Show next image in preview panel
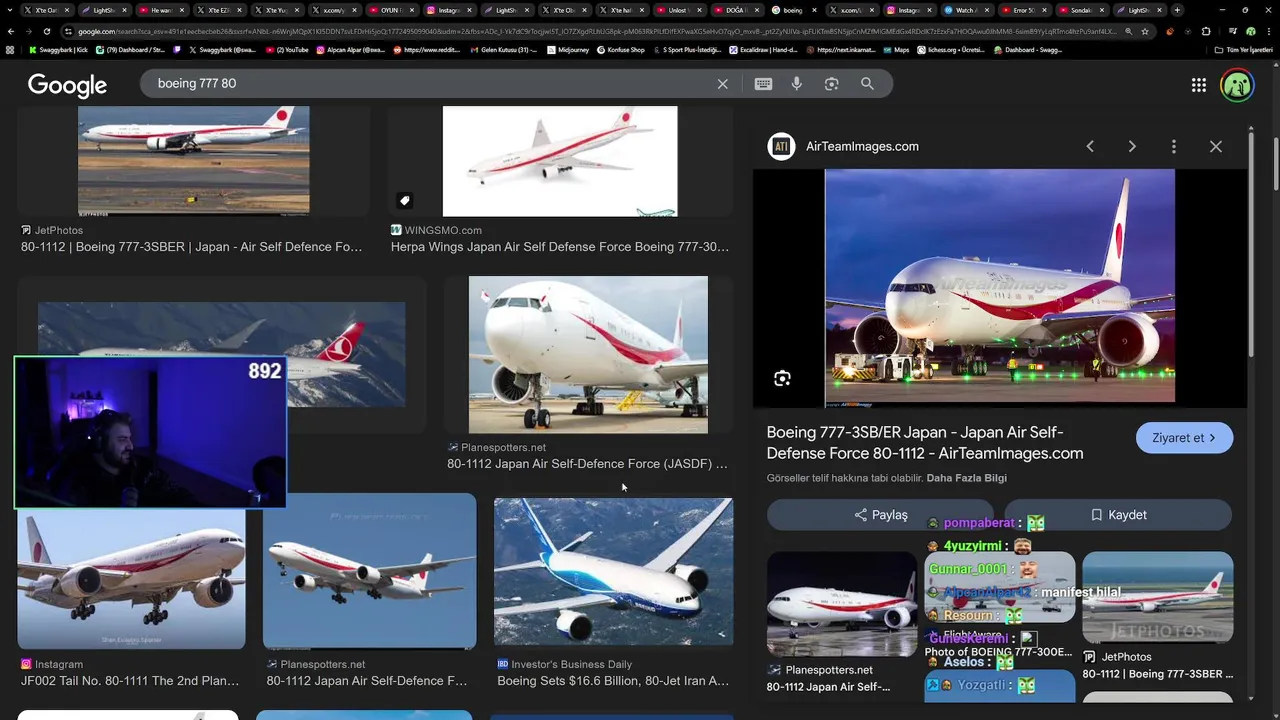This screenshot has width=1280, height=720. click(1132, 146)
